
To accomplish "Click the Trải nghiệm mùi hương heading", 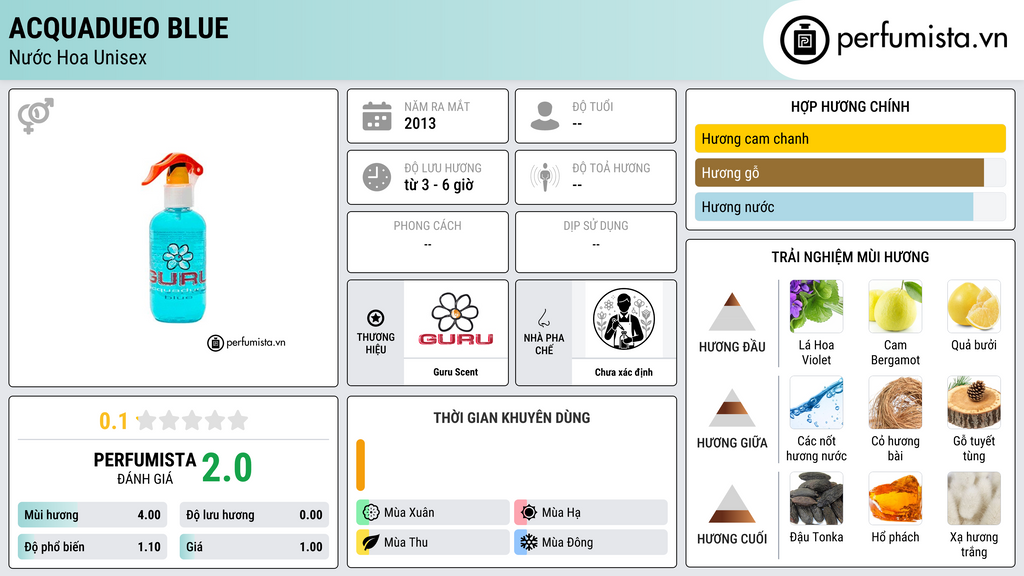I will tap(850, 257).
